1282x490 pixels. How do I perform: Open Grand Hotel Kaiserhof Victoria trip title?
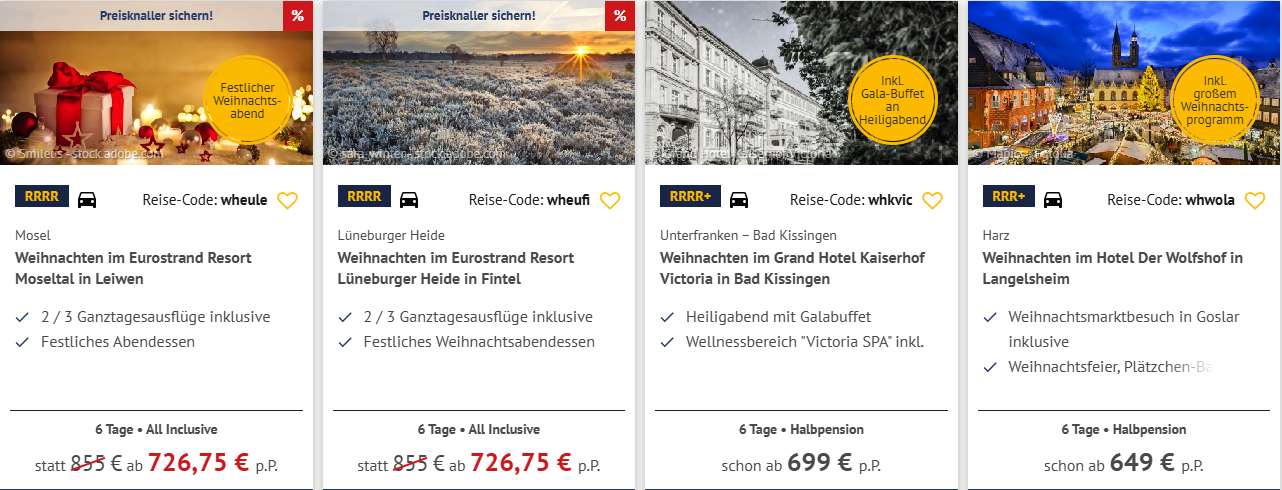[x=792, y=268]
